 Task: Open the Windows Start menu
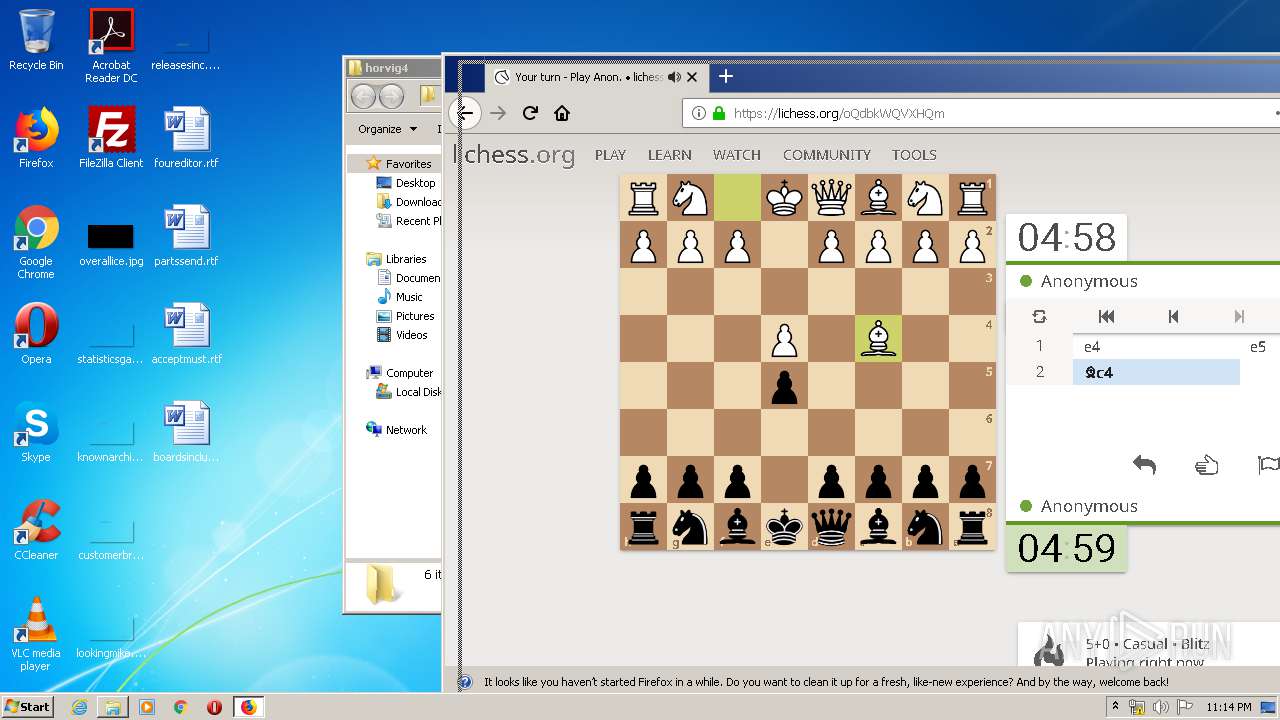[28, 706]
